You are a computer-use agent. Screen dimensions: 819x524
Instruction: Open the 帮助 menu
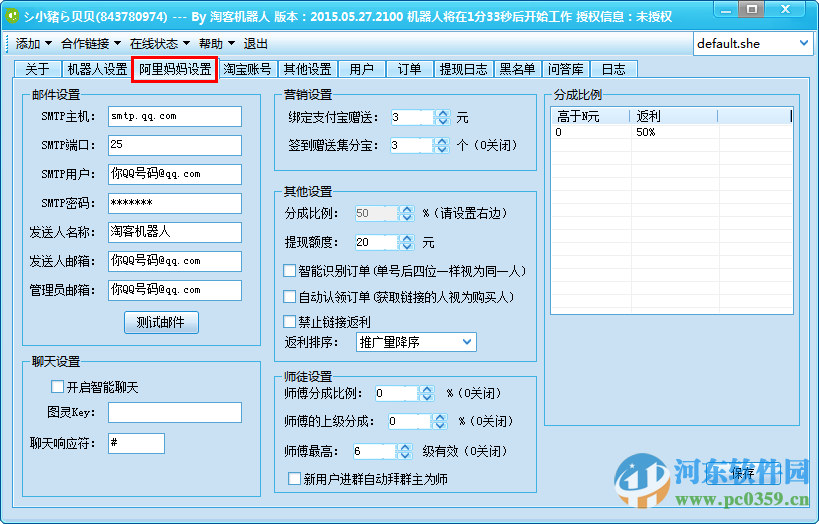(217, 44)
